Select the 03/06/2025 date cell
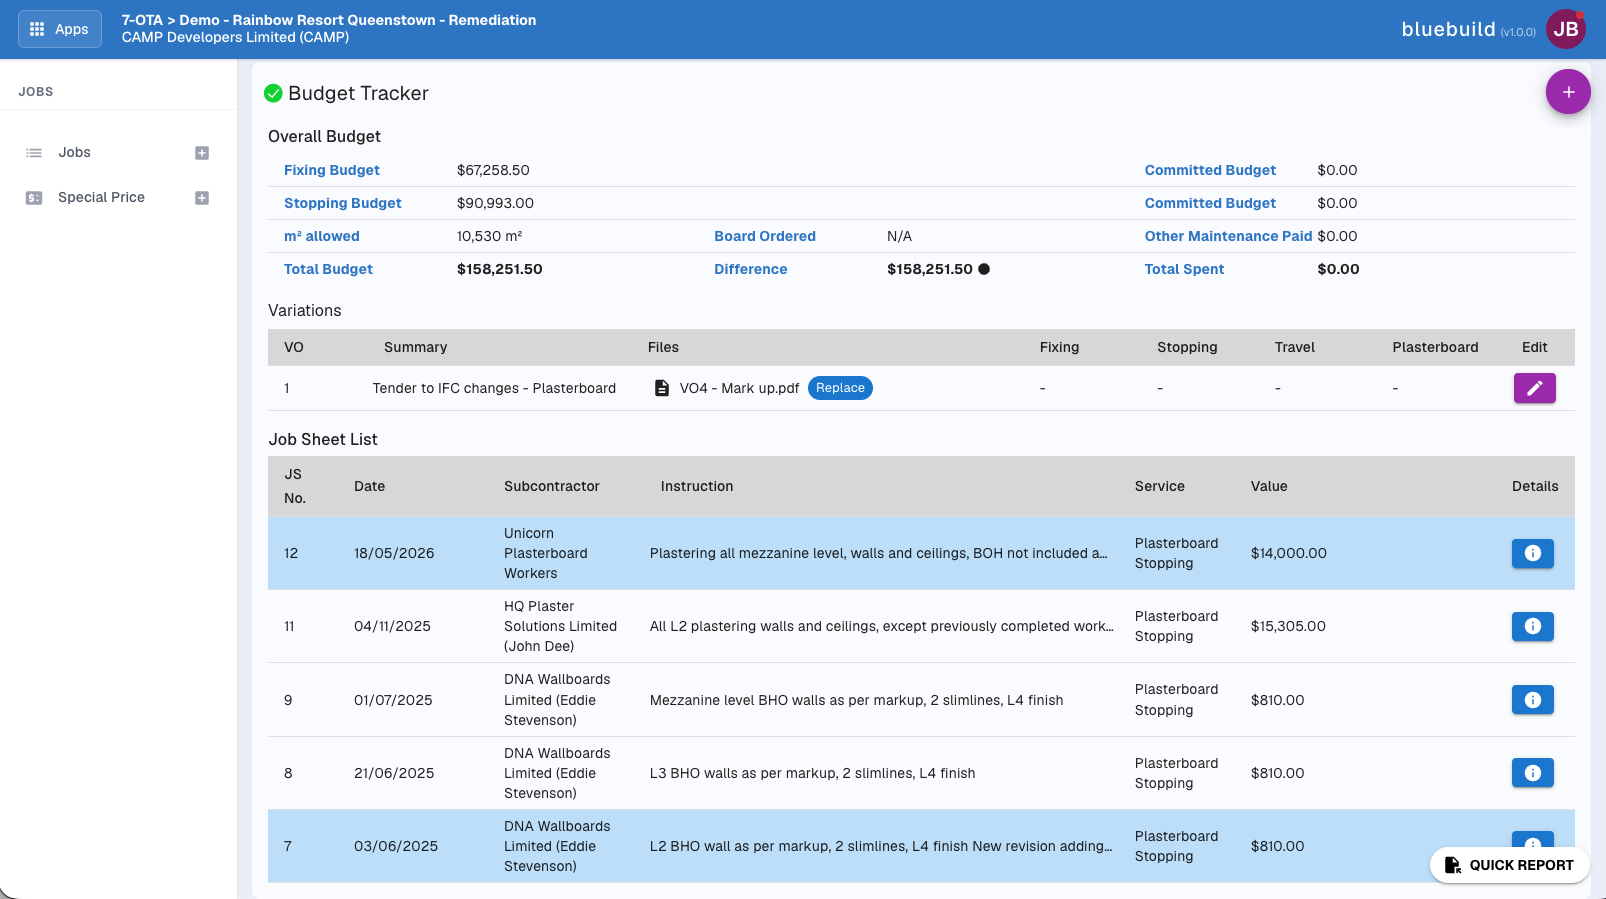 396,846
